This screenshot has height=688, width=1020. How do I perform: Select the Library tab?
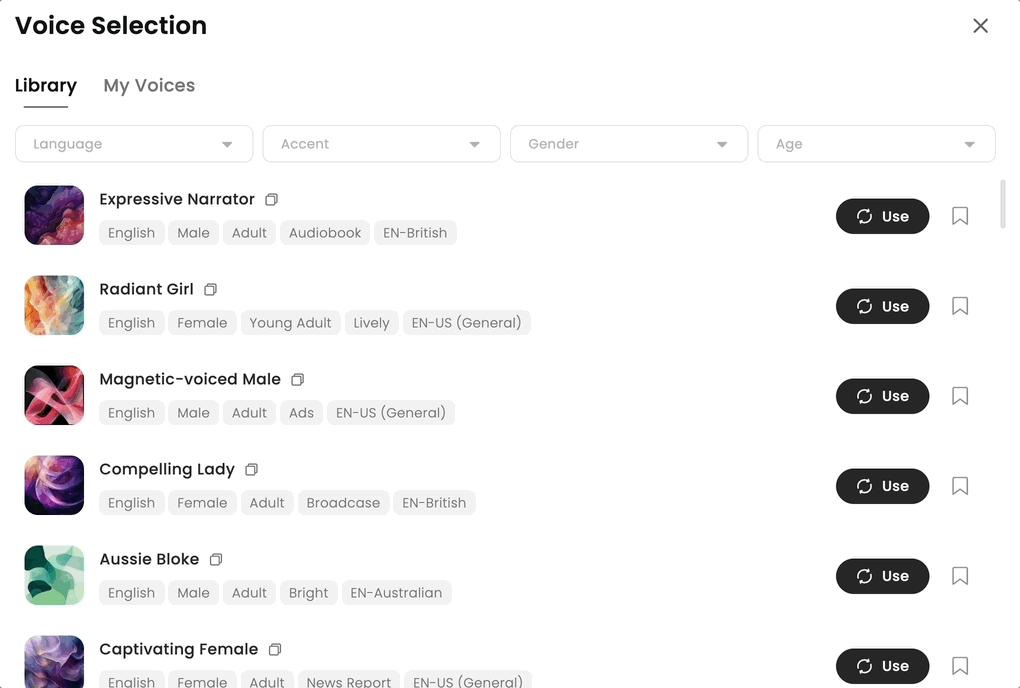46,86
